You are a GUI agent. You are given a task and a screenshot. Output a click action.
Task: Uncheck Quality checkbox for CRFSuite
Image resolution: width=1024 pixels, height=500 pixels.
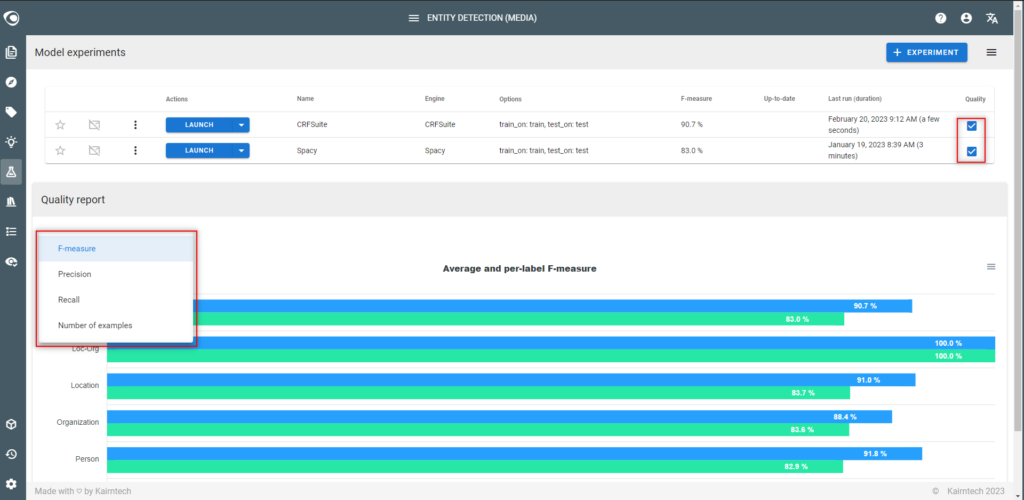coord(972,126)
